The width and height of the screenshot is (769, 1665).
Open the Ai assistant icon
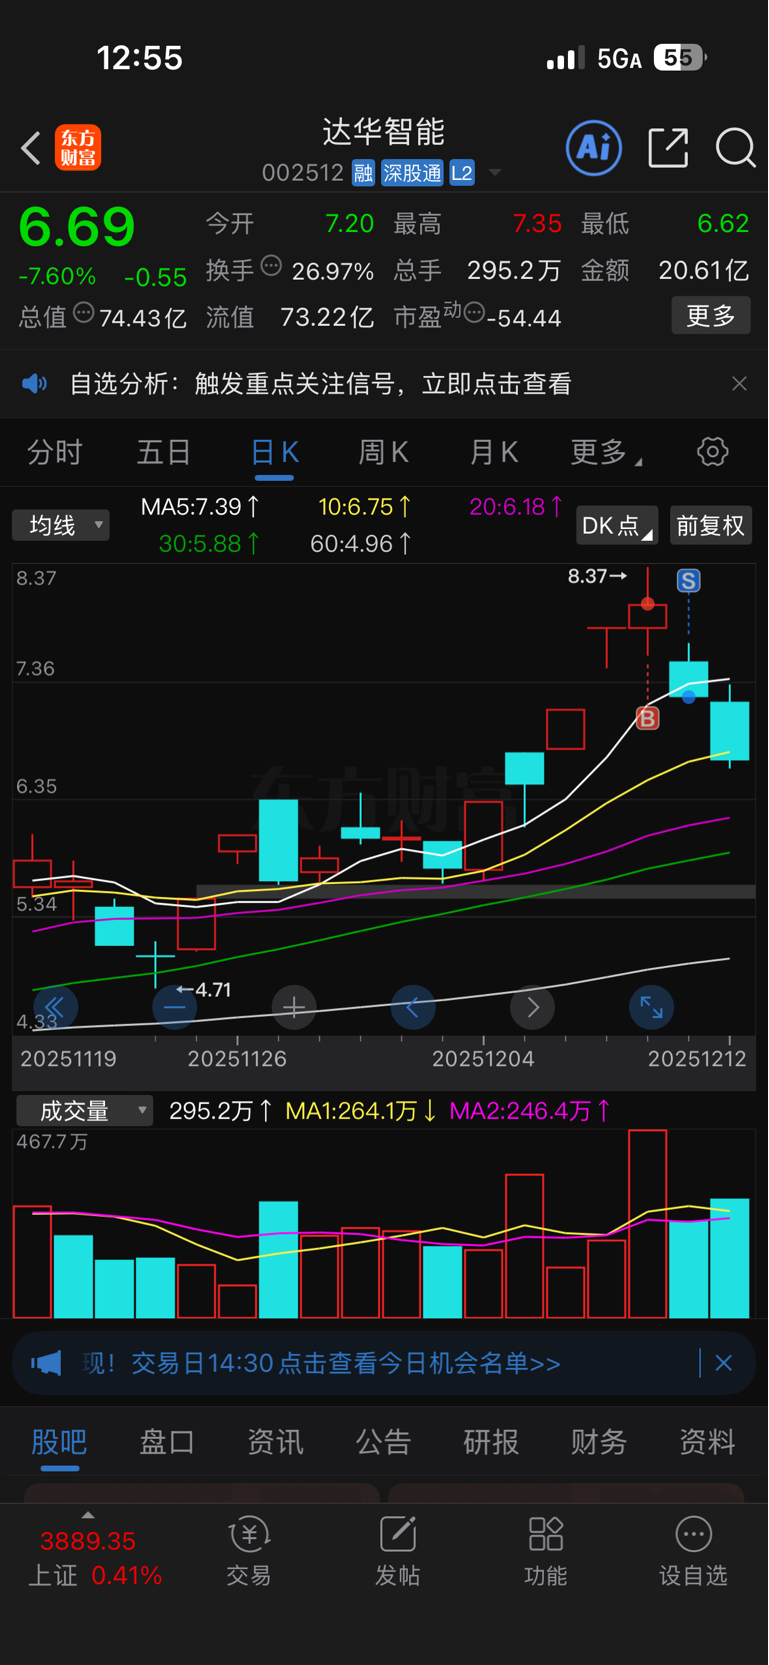click(594, 148)
